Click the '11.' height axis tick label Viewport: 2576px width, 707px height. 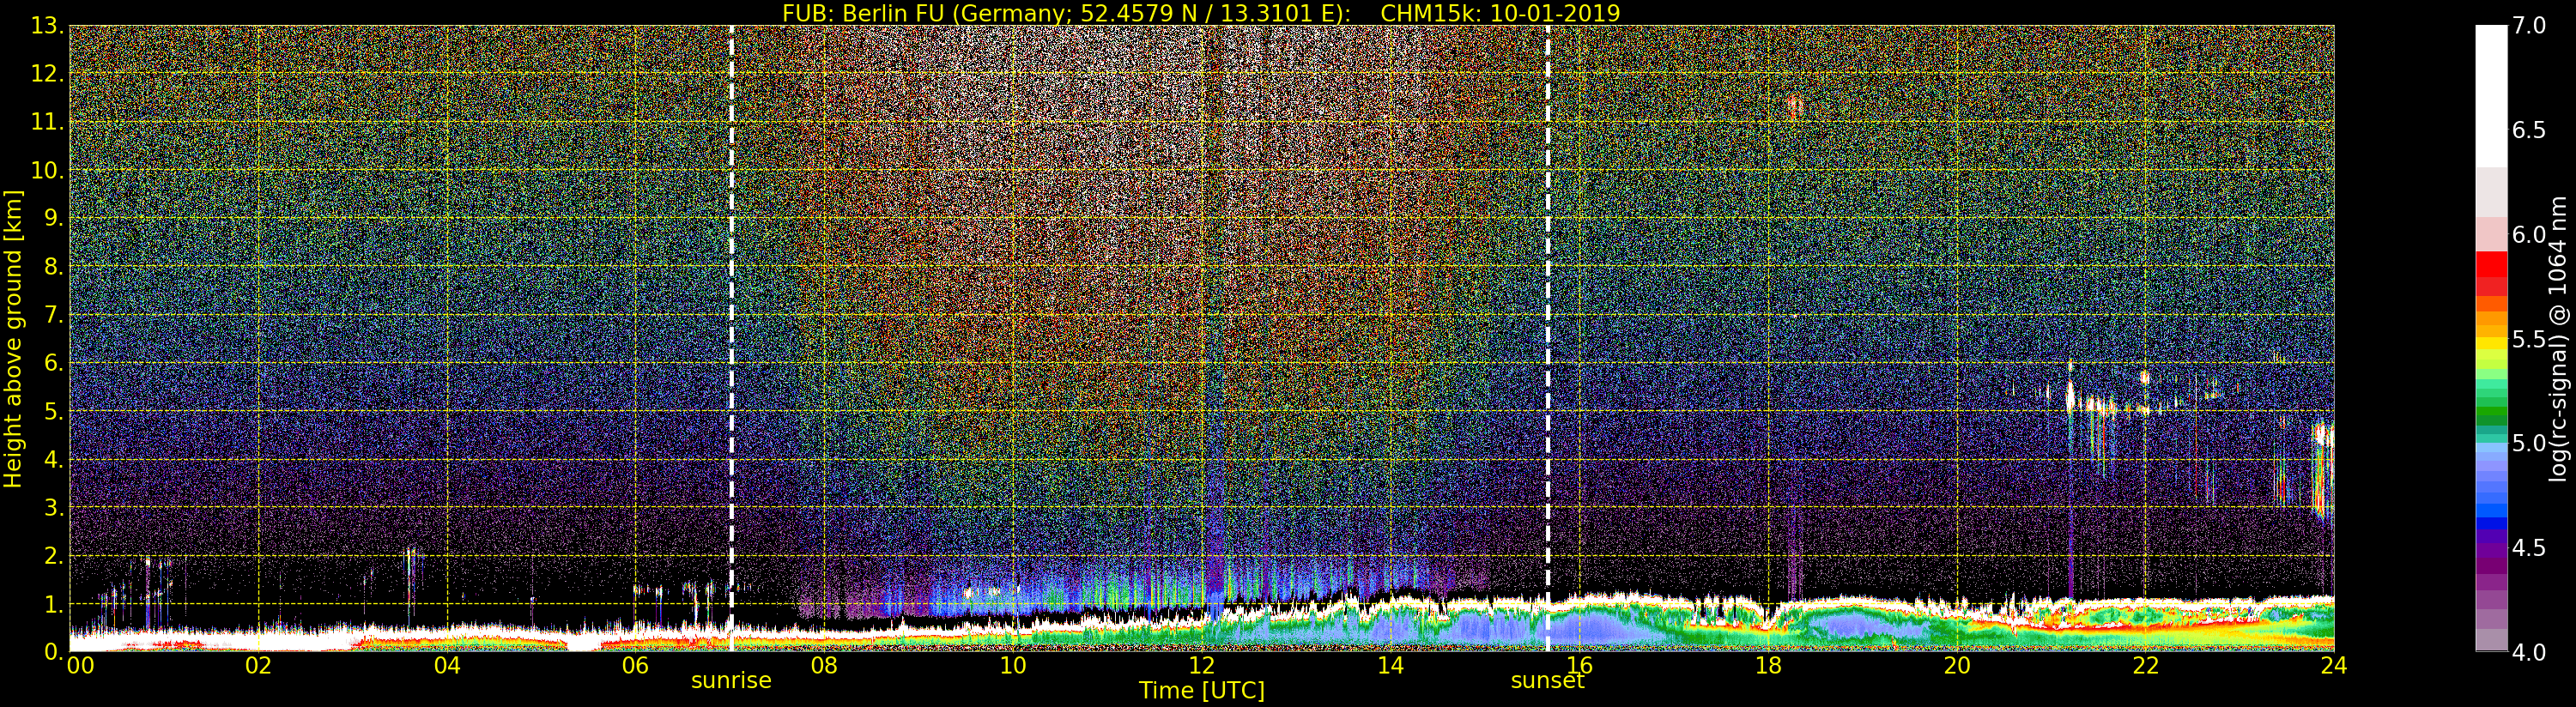(x=47, y=122)
